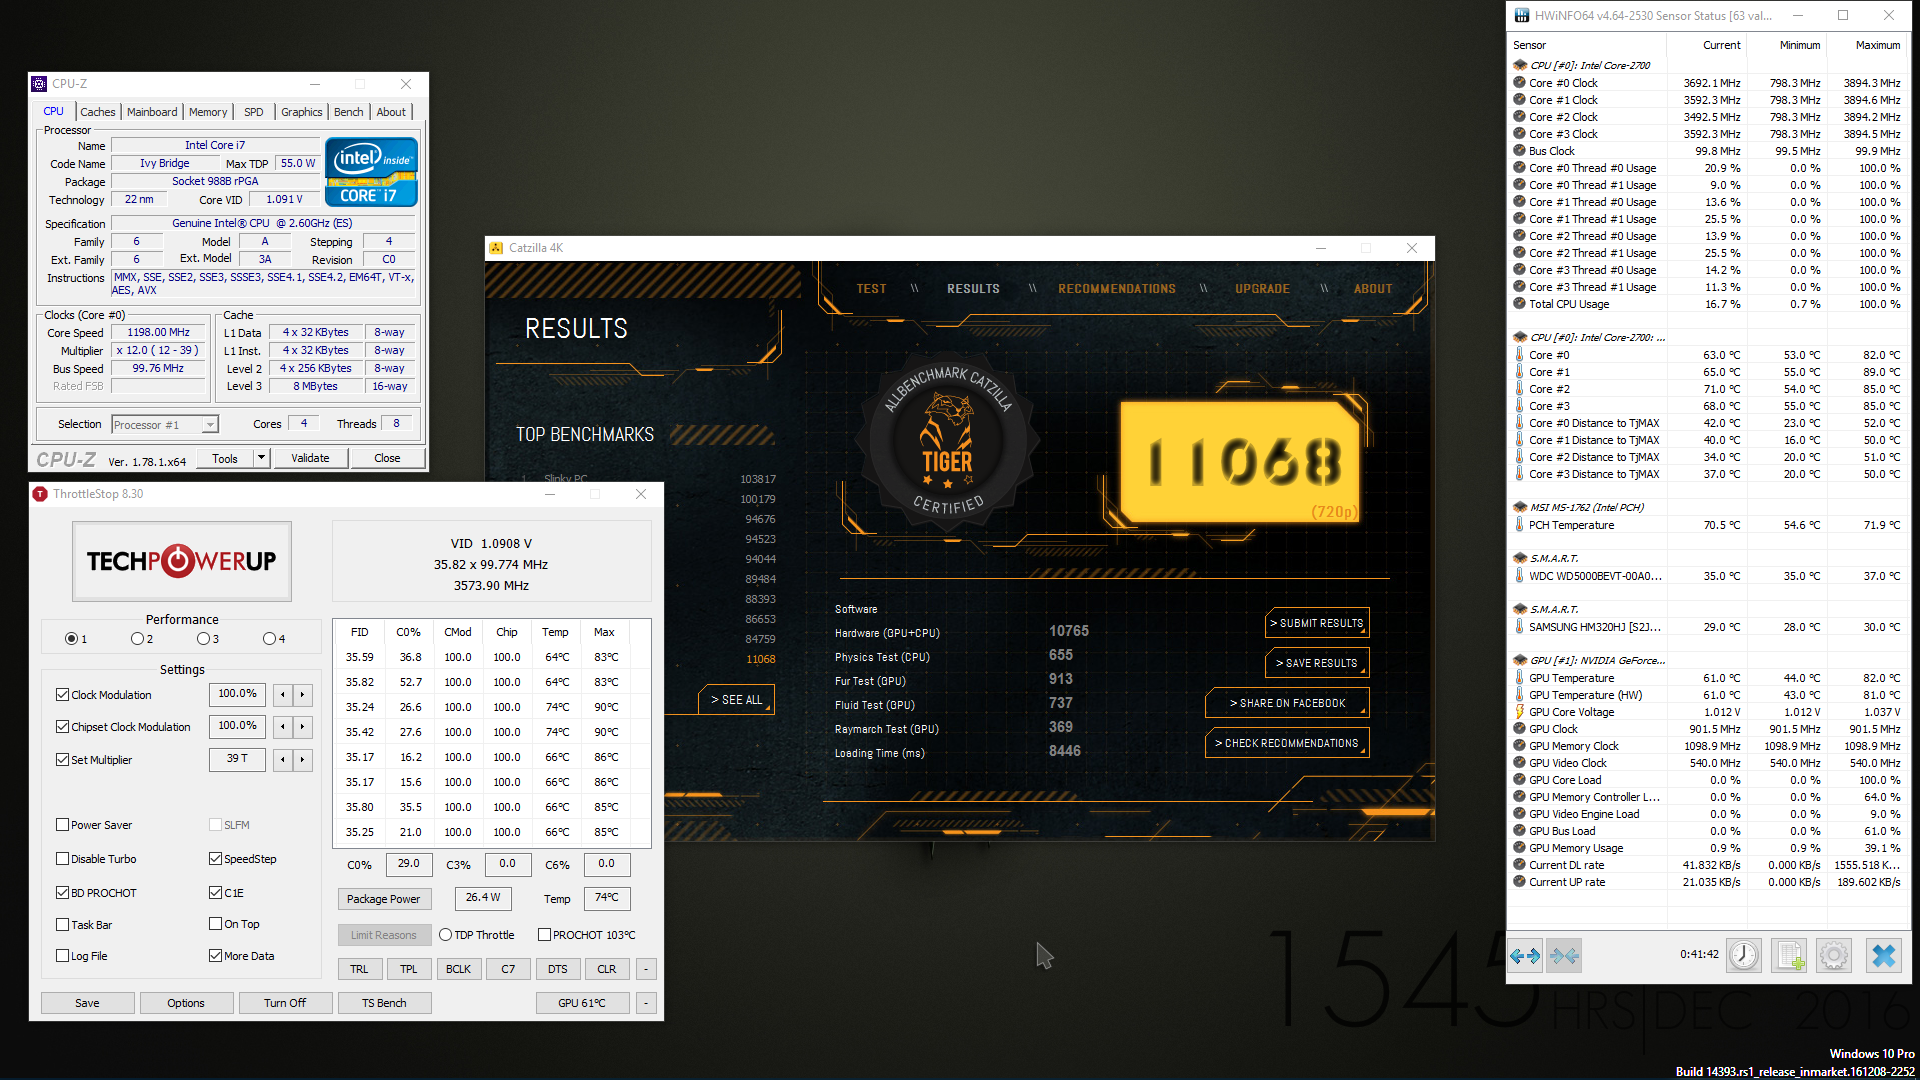Open HWiNFO sensor settings gear icon
The width and height of the screenshot is (1920, 1080).
coord(1834,956)
